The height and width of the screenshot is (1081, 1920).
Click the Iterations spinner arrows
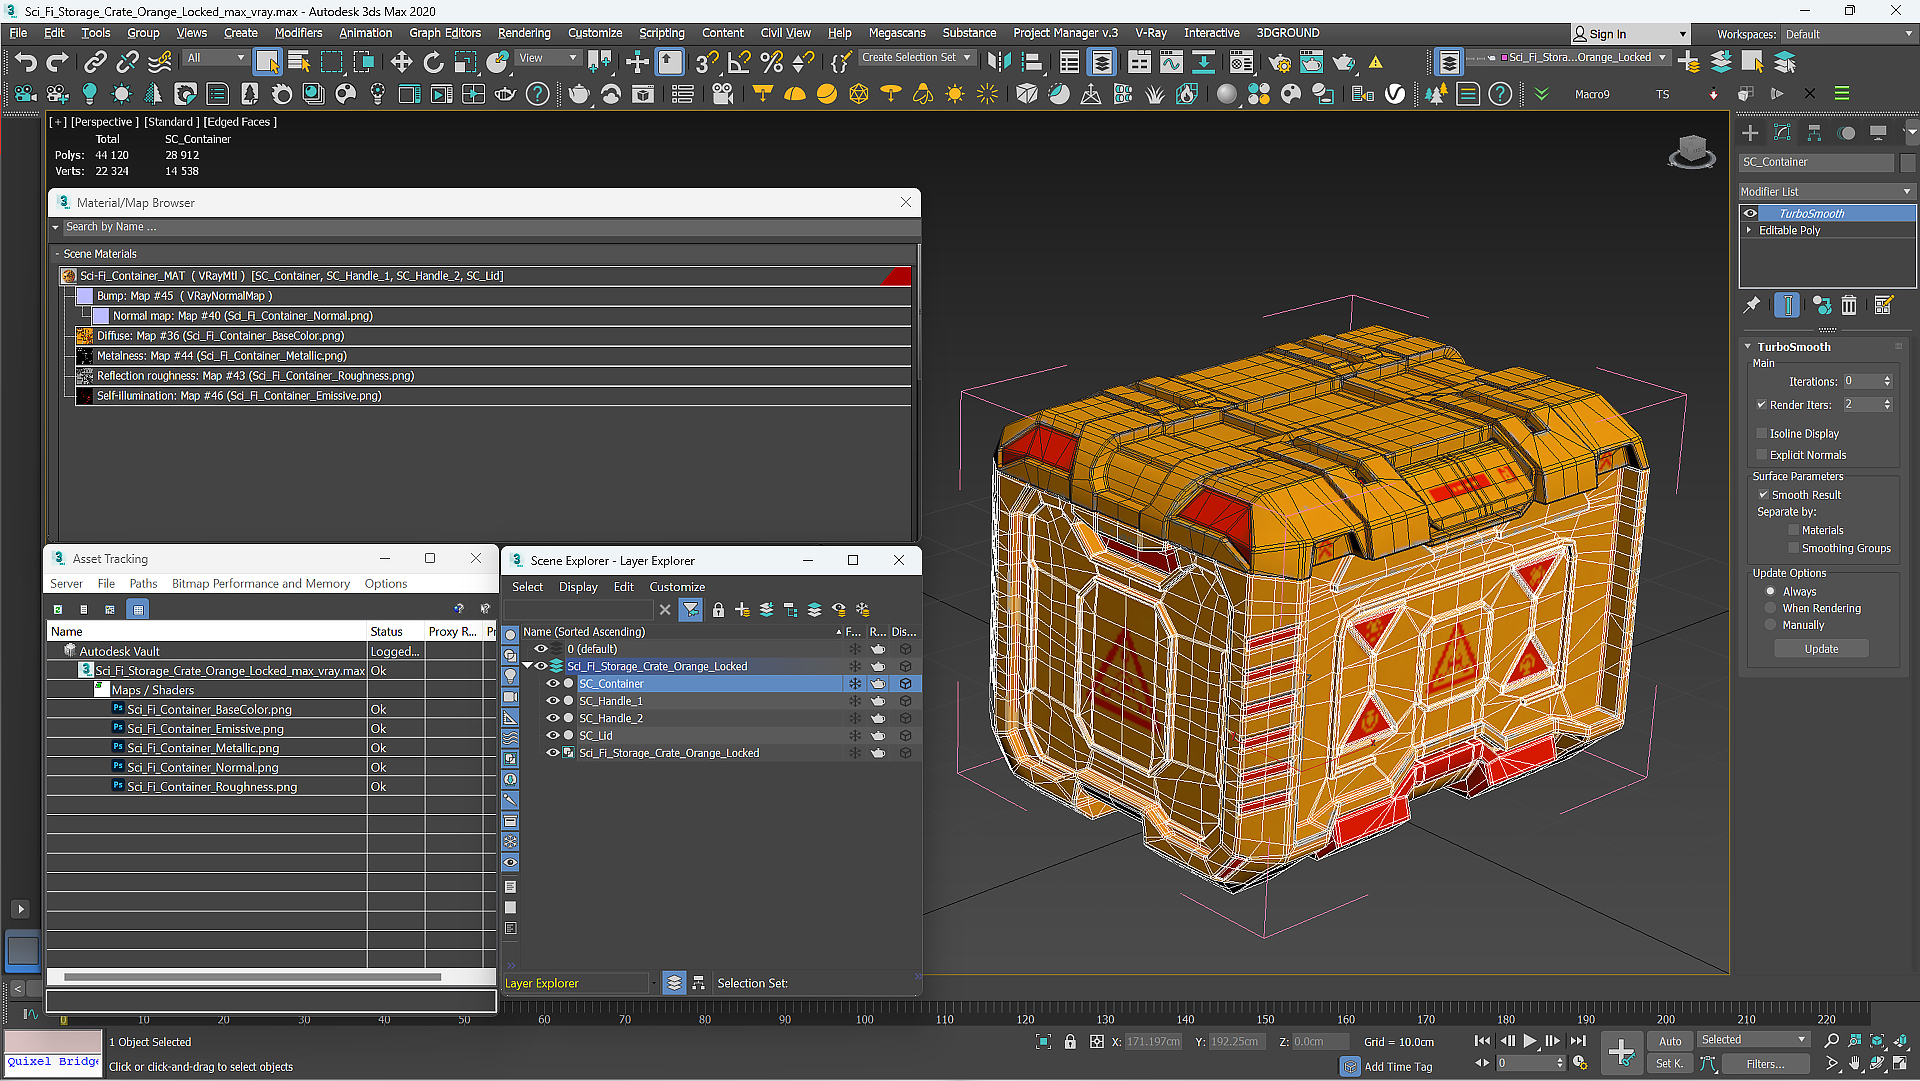(x=1887, y=381)
